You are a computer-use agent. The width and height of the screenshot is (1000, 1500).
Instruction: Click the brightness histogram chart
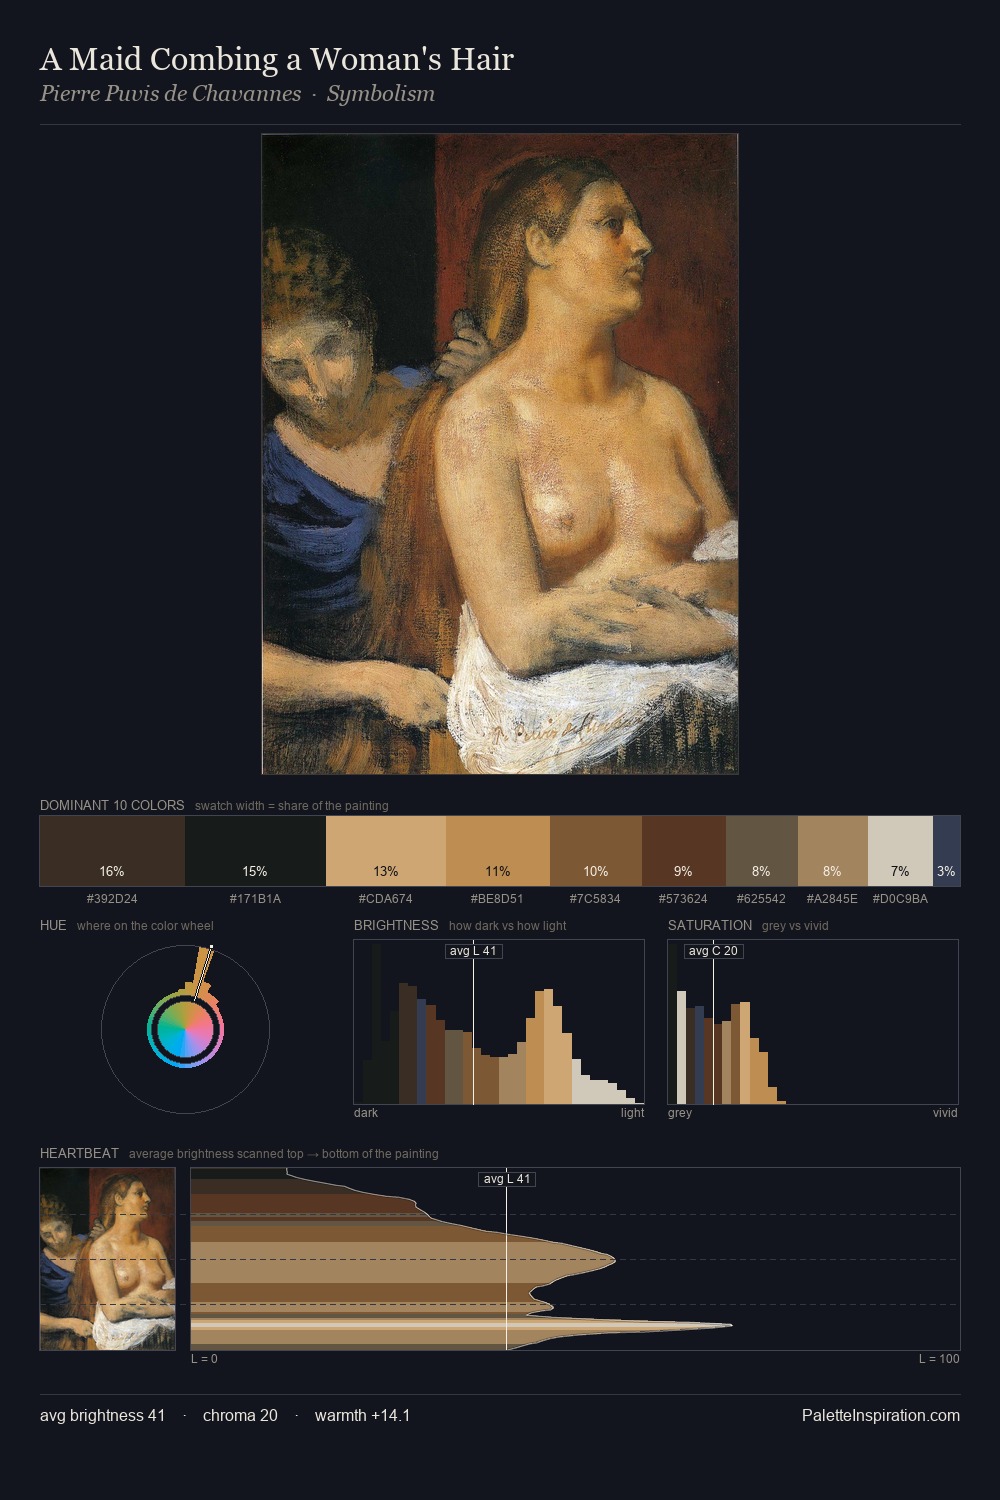tap(499, 1022)
